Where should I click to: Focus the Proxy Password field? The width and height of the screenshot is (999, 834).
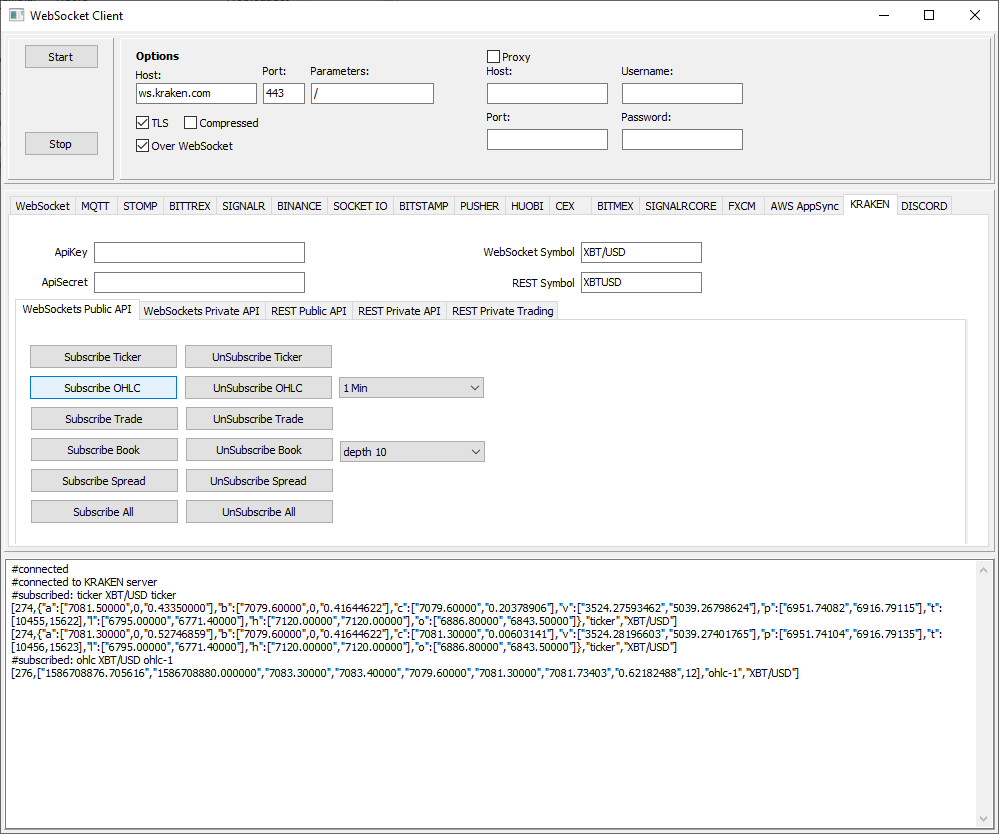coord(682,140)
